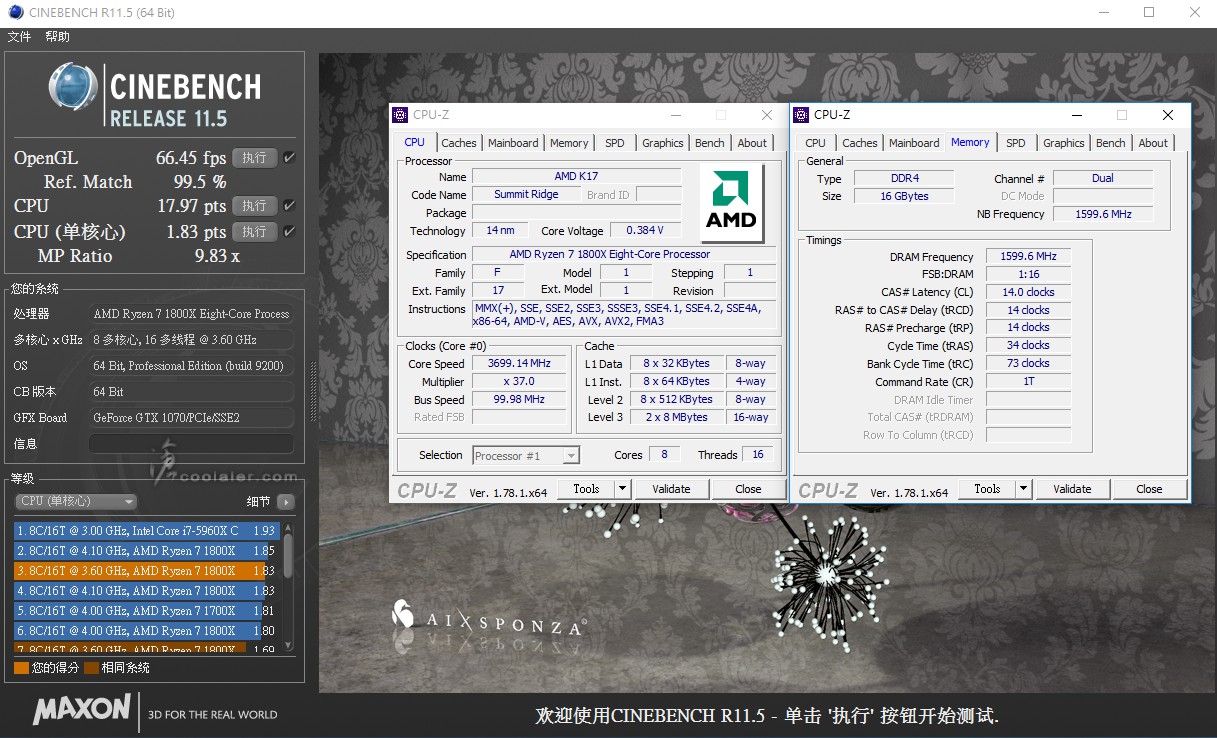
Task: Click the CAS# Latency value 14.0 clocks
Action: pyautogui.click(x=1028, y=293)
